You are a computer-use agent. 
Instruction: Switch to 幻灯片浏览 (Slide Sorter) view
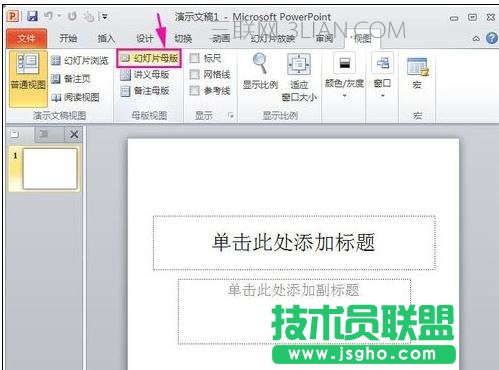[80, 60]
